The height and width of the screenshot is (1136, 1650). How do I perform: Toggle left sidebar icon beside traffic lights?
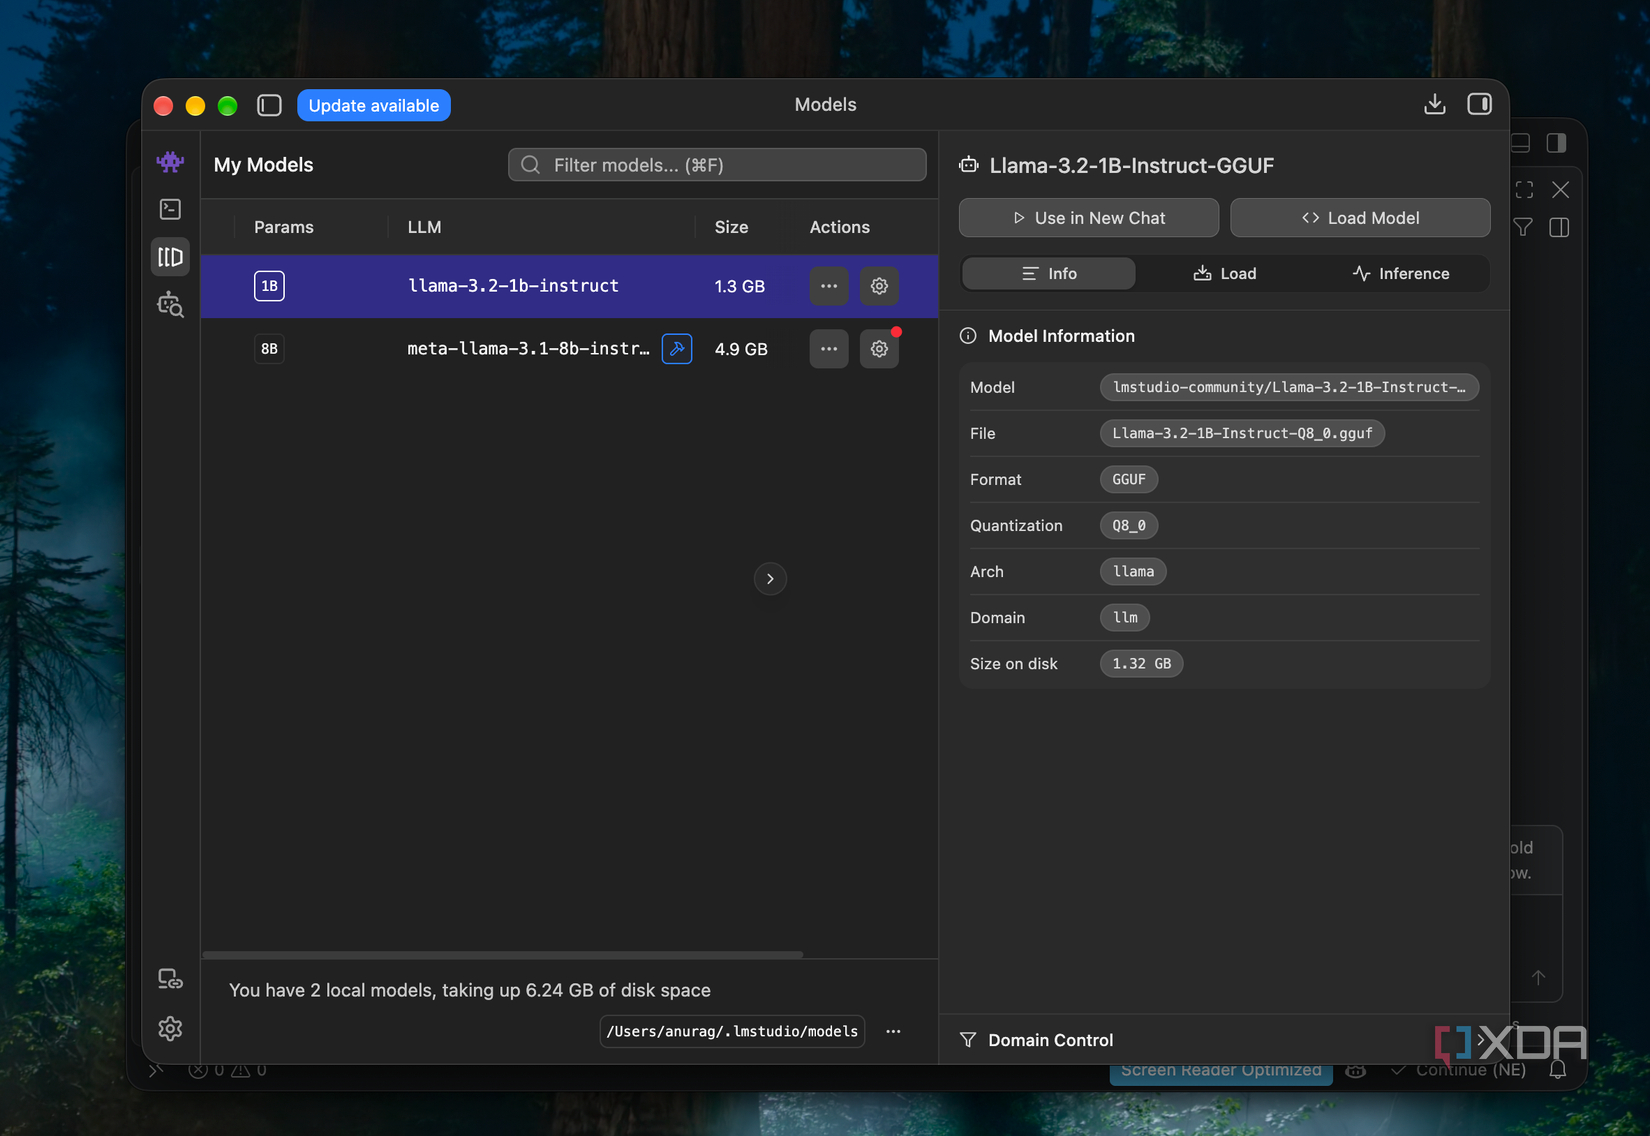tap(269, 105)
